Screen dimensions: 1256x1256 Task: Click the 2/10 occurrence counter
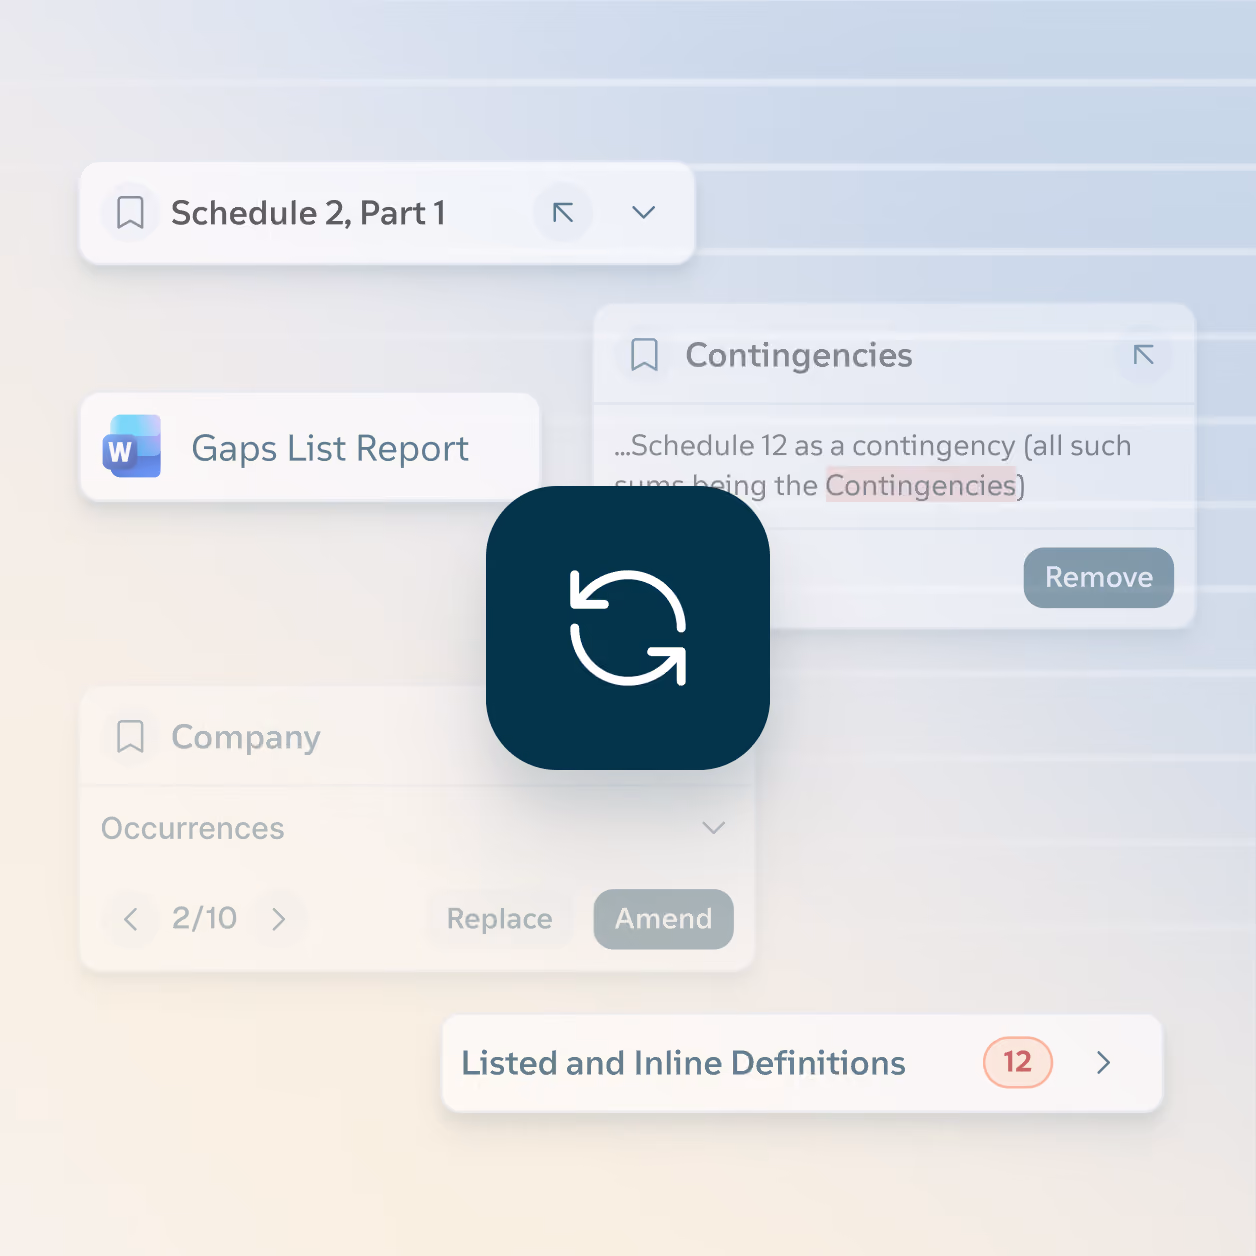tap(205, 918)
